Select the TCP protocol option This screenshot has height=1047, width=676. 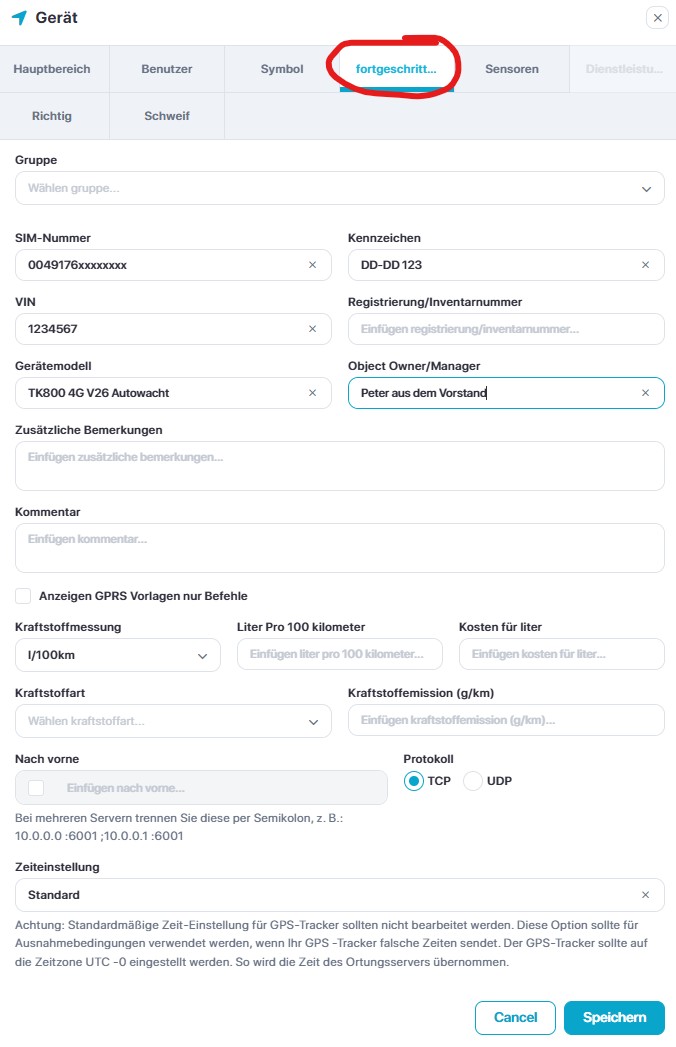(x=414, y=781)
